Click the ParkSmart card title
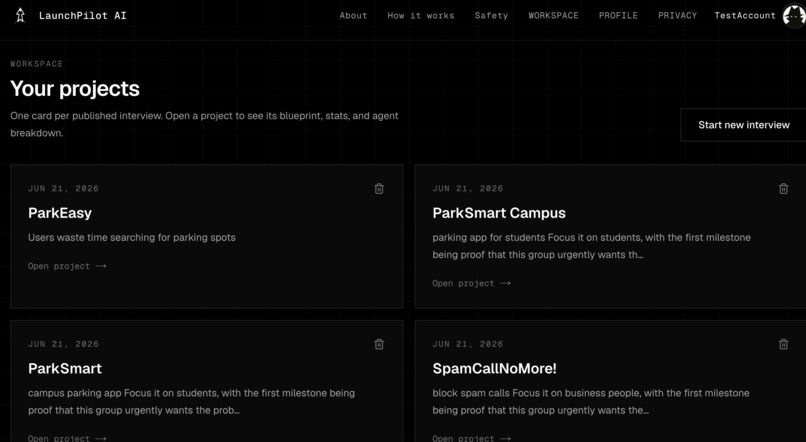The height and width of the screenshot is (442, 806). tap(65, 369)
